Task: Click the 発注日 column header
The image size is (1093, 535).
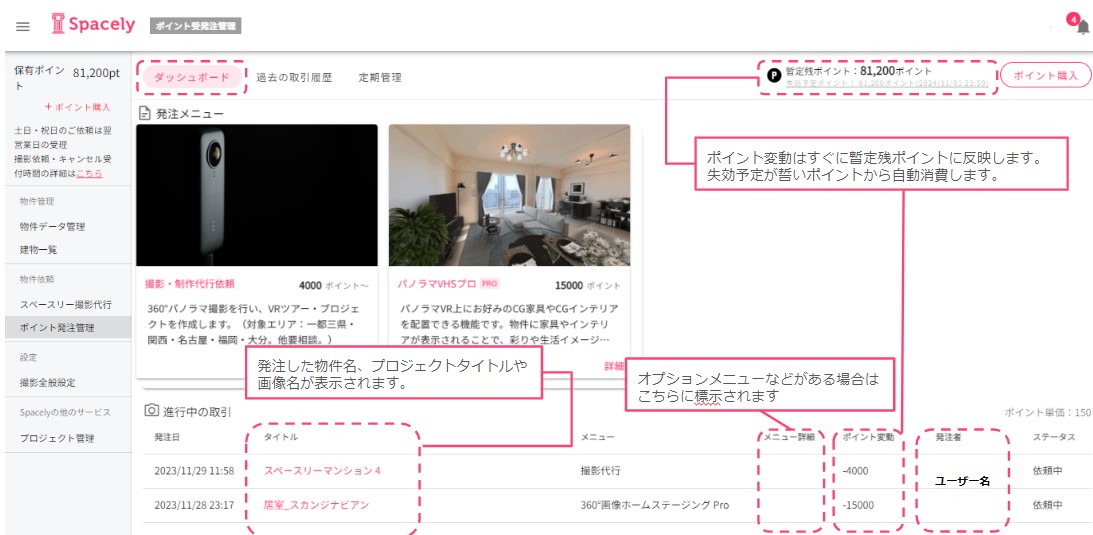Action: pyautogui.click(x=167, y=437)
